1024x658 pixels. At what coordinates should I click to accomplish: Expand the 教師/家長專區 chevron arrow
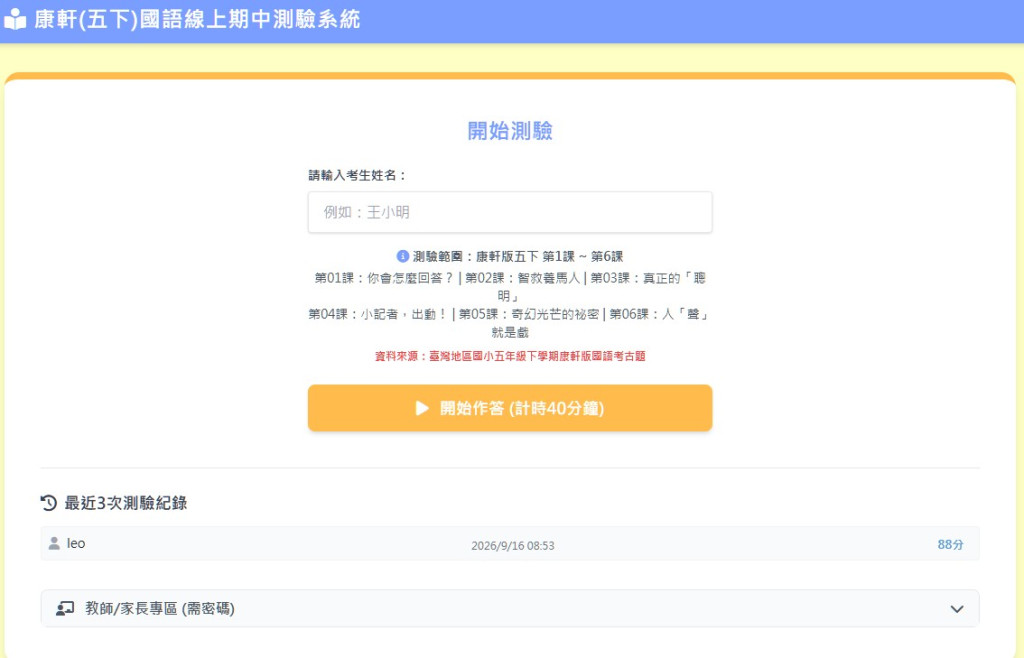[x=957, y=609]
